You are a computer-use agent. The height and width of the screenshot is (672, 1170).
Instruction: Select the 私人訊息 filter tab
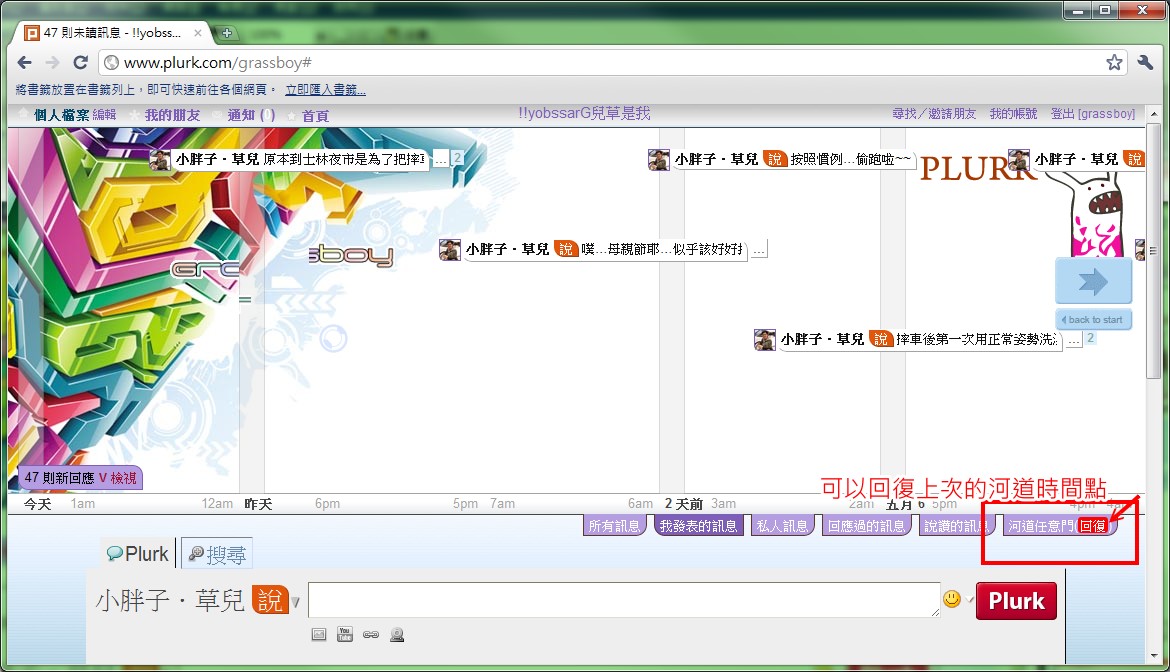[x=782, y=526]
